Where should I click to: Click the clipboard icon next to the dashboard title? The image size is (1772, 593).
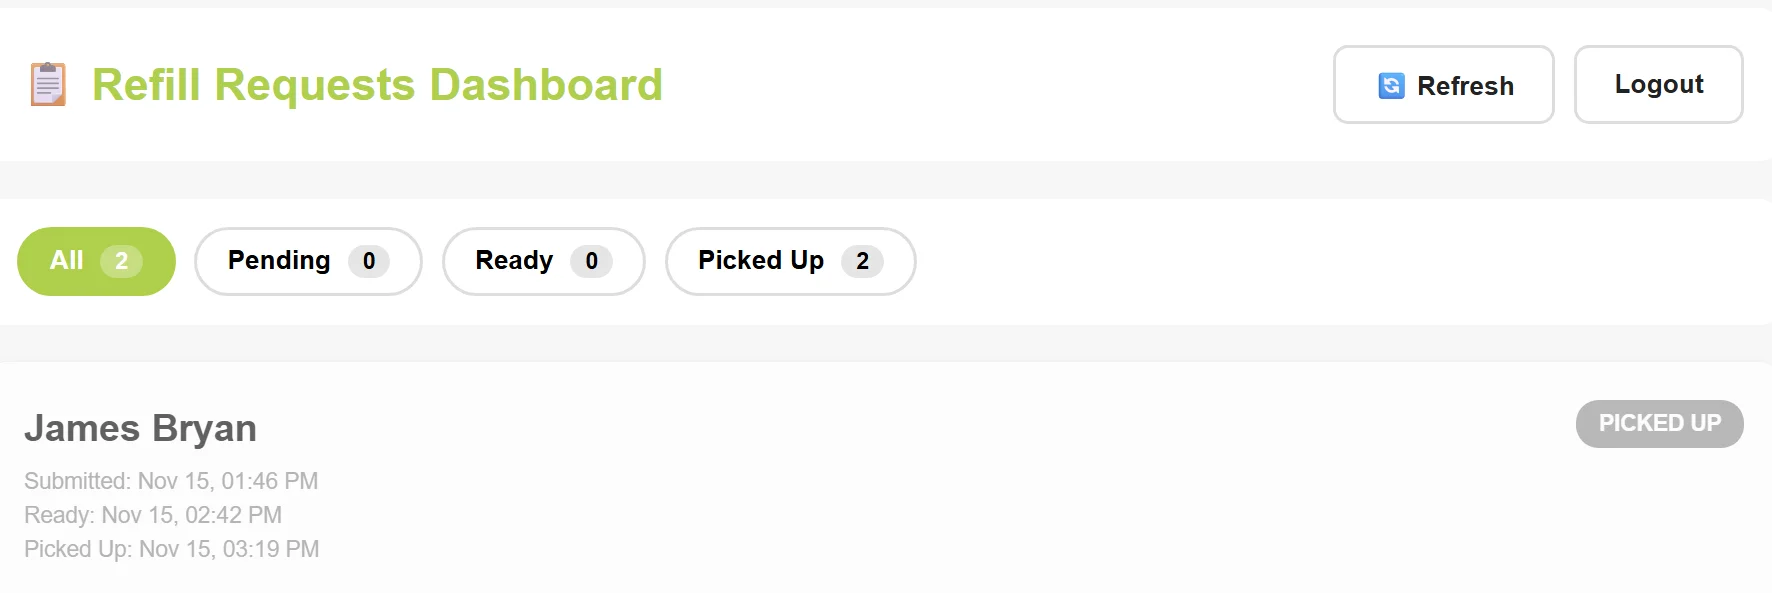[x=47, y=84]
